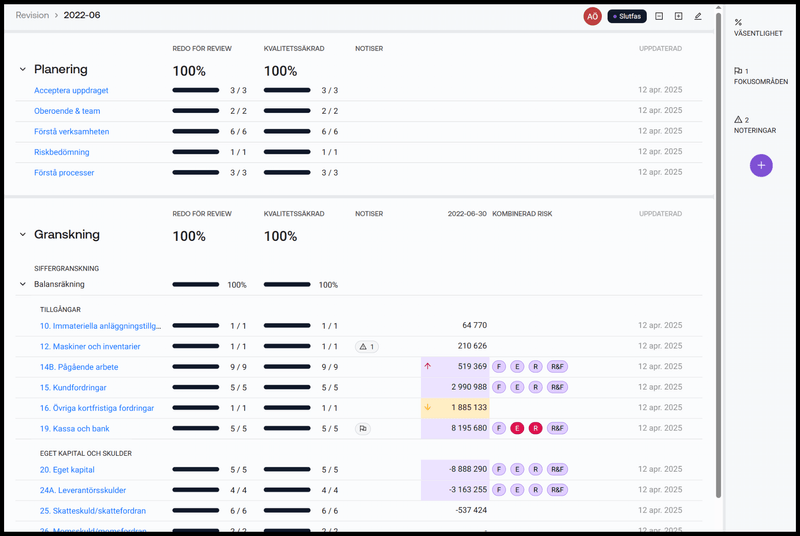Go to the Revision breadcrumb

(32, 15)
